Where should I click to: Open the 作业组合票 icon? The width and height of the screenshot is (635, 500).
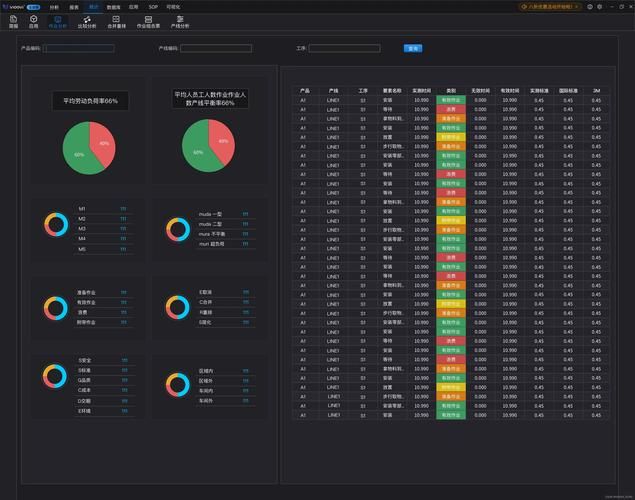pyautogui.click(x=148, y=21)
